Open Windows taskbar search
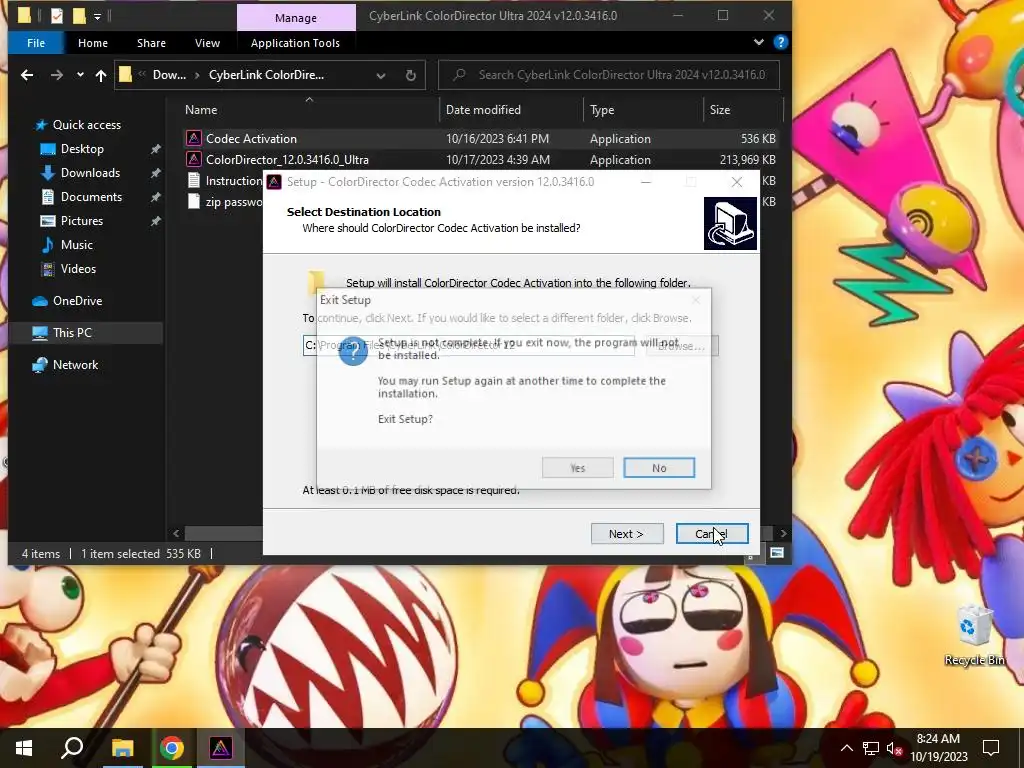The image size is (1024, 768). pos(72,748)
